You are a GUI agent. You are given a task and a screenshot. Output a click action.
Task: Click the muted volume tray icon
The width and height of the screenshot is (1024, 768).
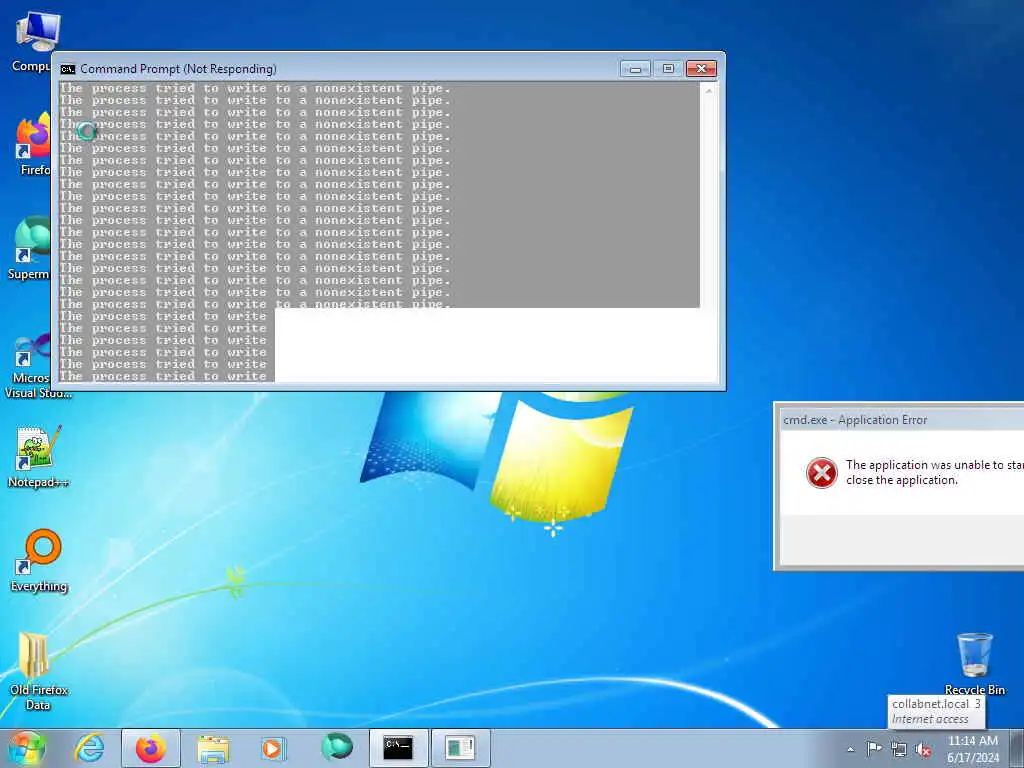[x=923, y=750]
